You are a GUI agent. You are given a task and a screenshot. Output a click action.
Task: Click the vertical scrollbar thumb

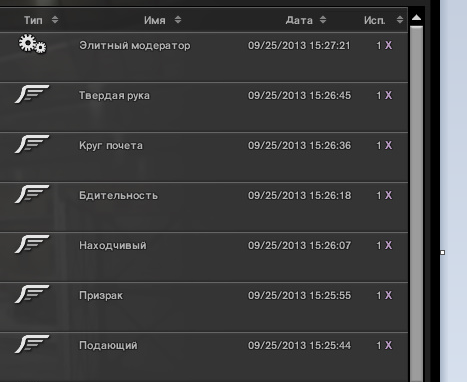coord(416,203)
